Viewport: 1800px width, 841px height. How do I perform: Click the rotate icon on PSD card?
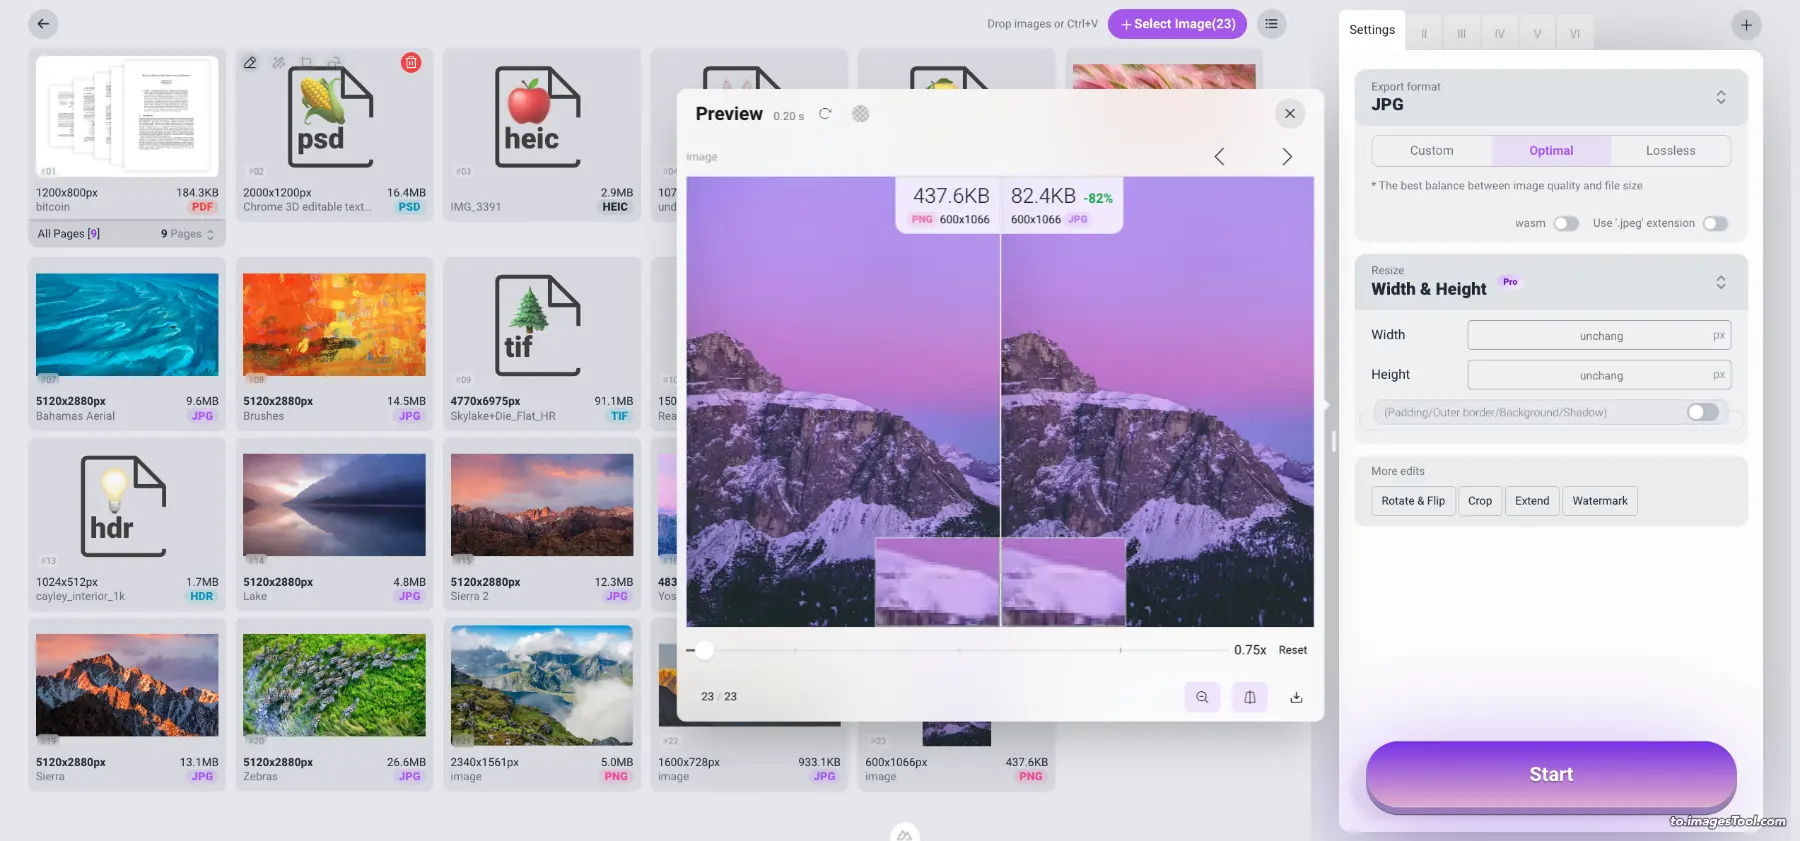(335, 63)
